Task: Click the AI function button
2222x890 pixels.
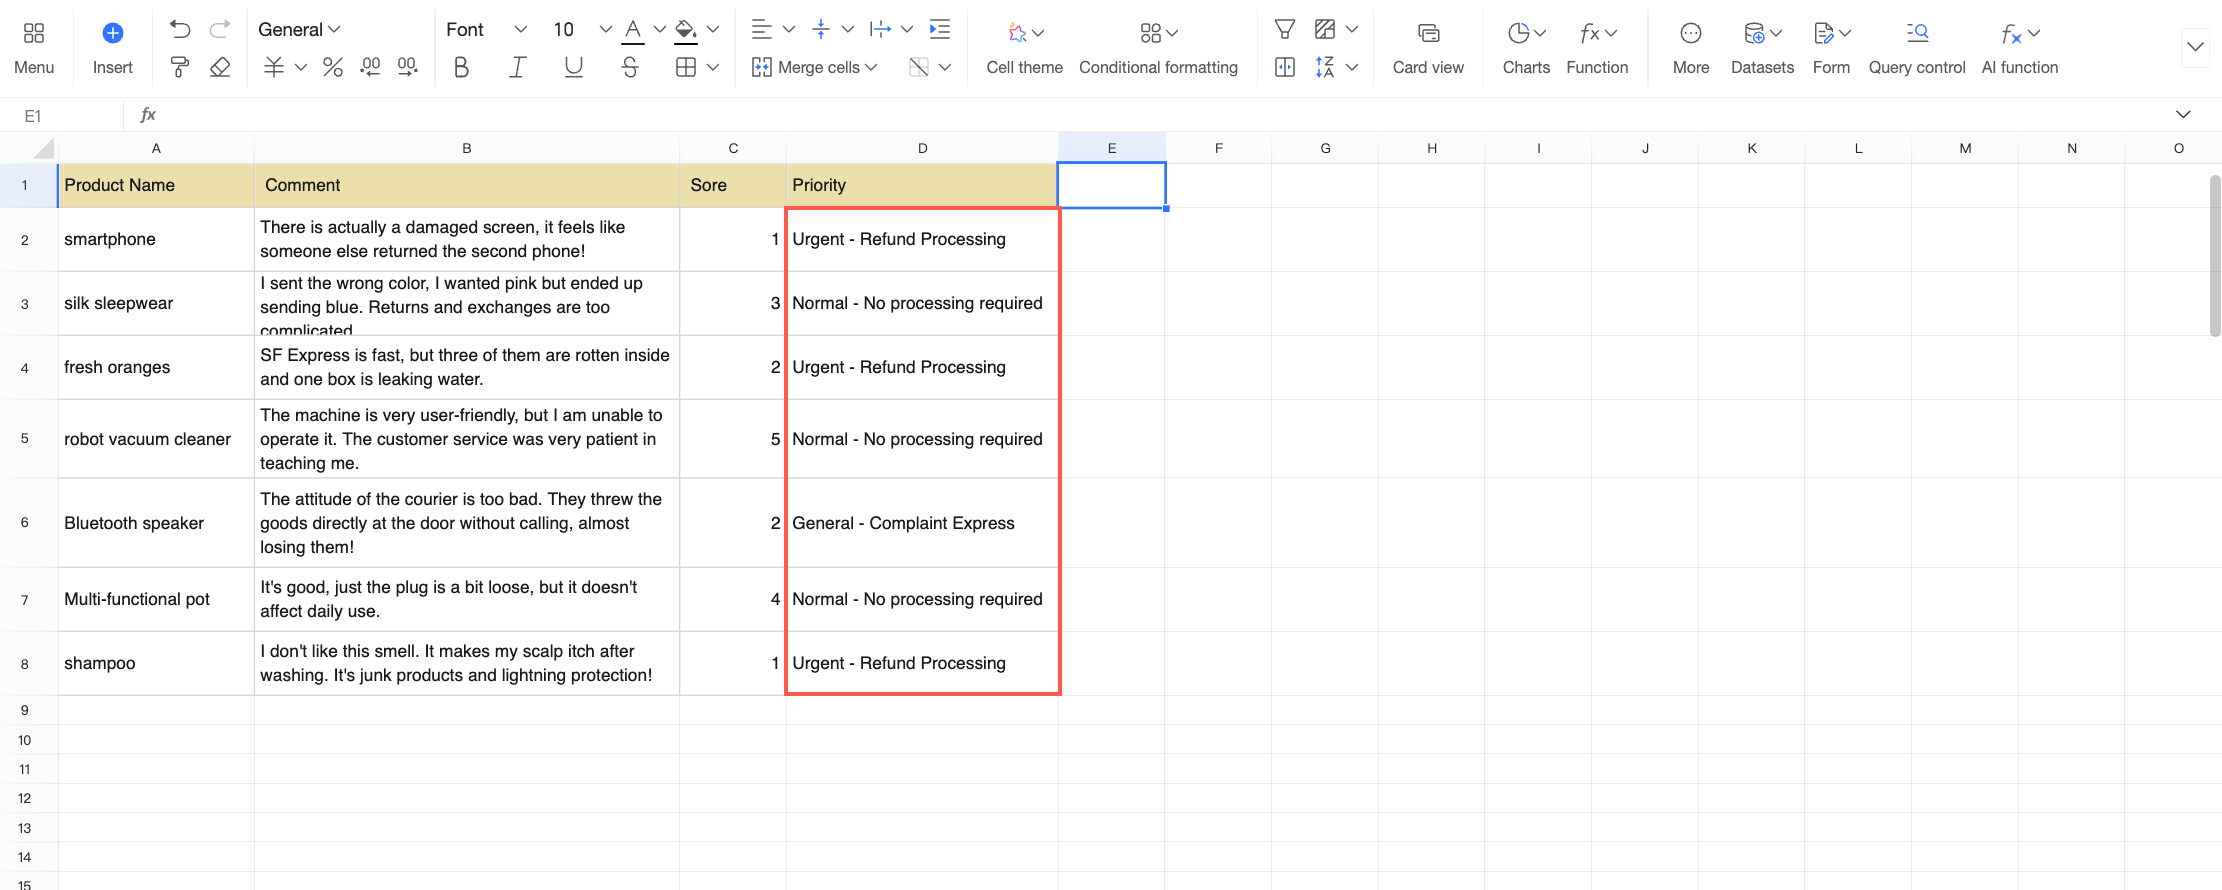Action: tap(2020, 47)
